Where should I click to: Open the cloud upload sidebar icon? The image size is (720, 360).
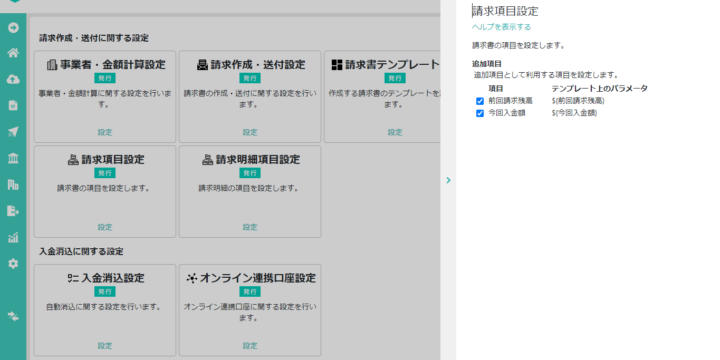click(13, 79)
